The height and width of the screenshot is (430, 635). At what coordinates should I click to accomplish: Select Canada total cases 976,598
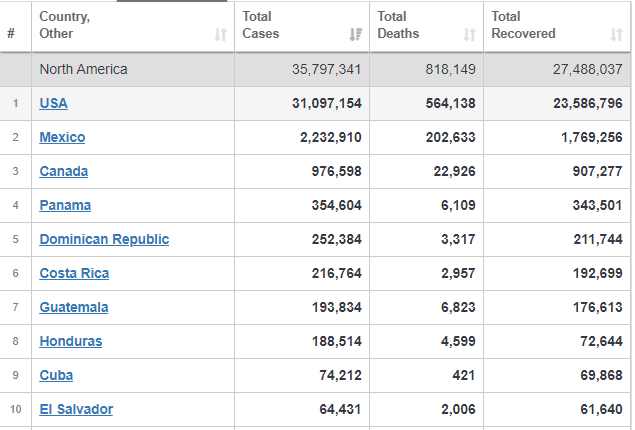[337, 171]
